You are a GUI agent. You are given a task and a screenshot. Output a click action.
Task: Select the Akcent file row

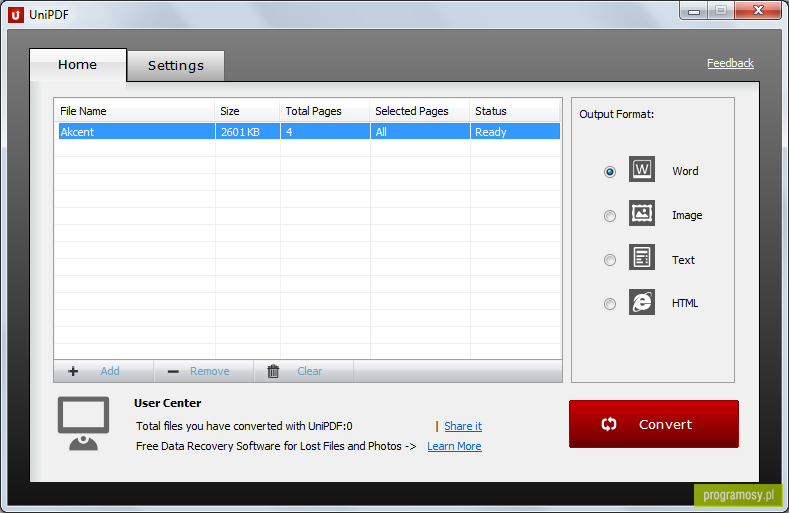309,131
